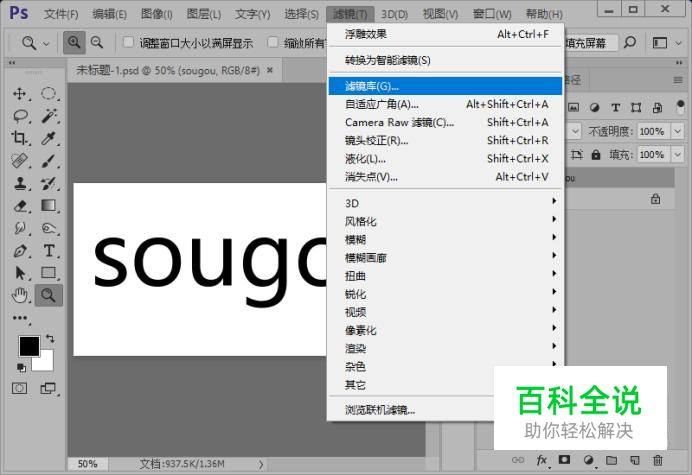Select the Horizontal Type tool

click(48, 251)
